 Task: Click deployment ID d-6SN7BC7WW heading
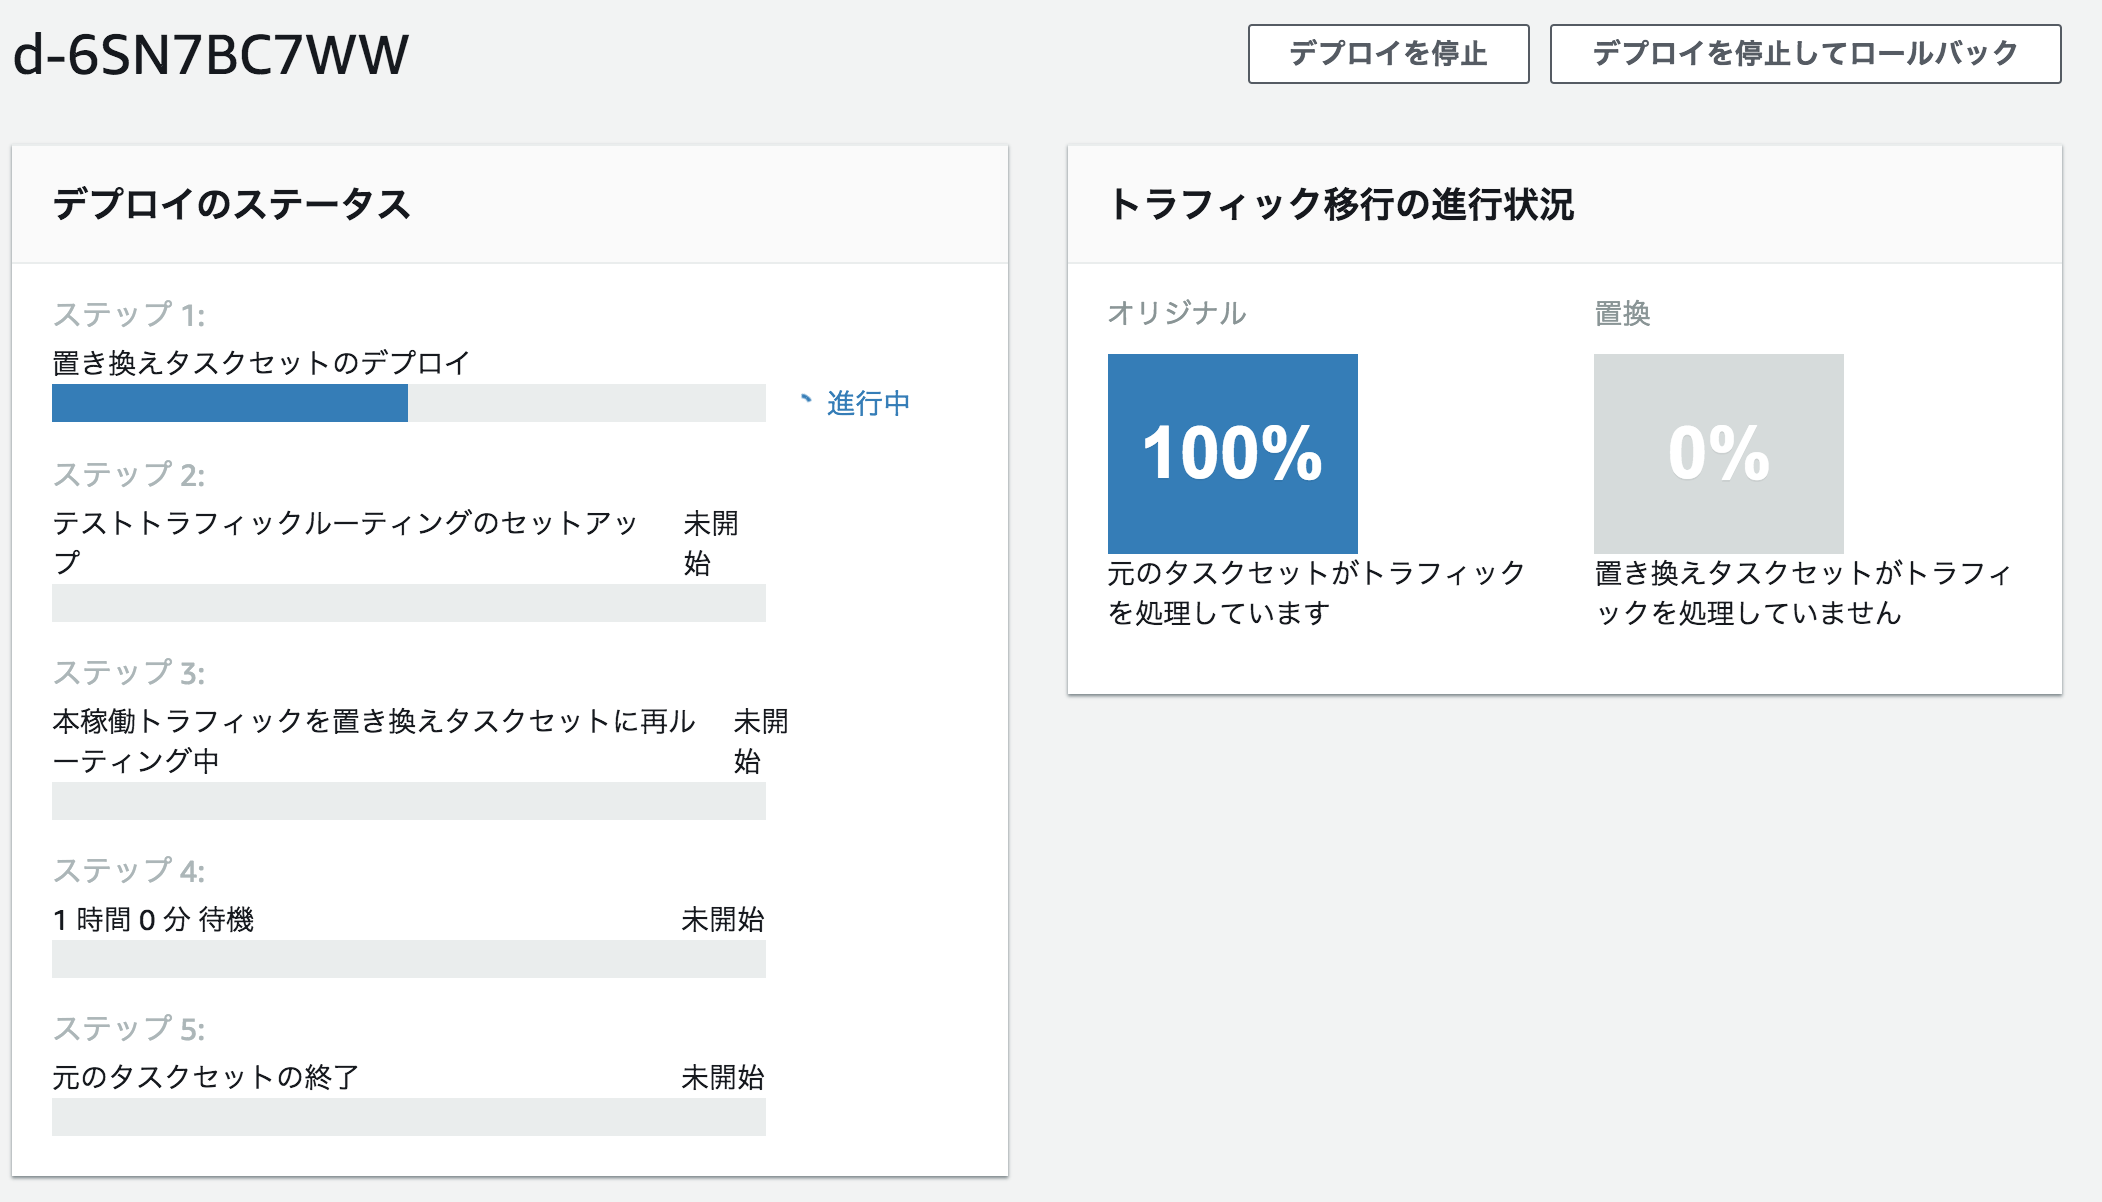pos(211,55)
